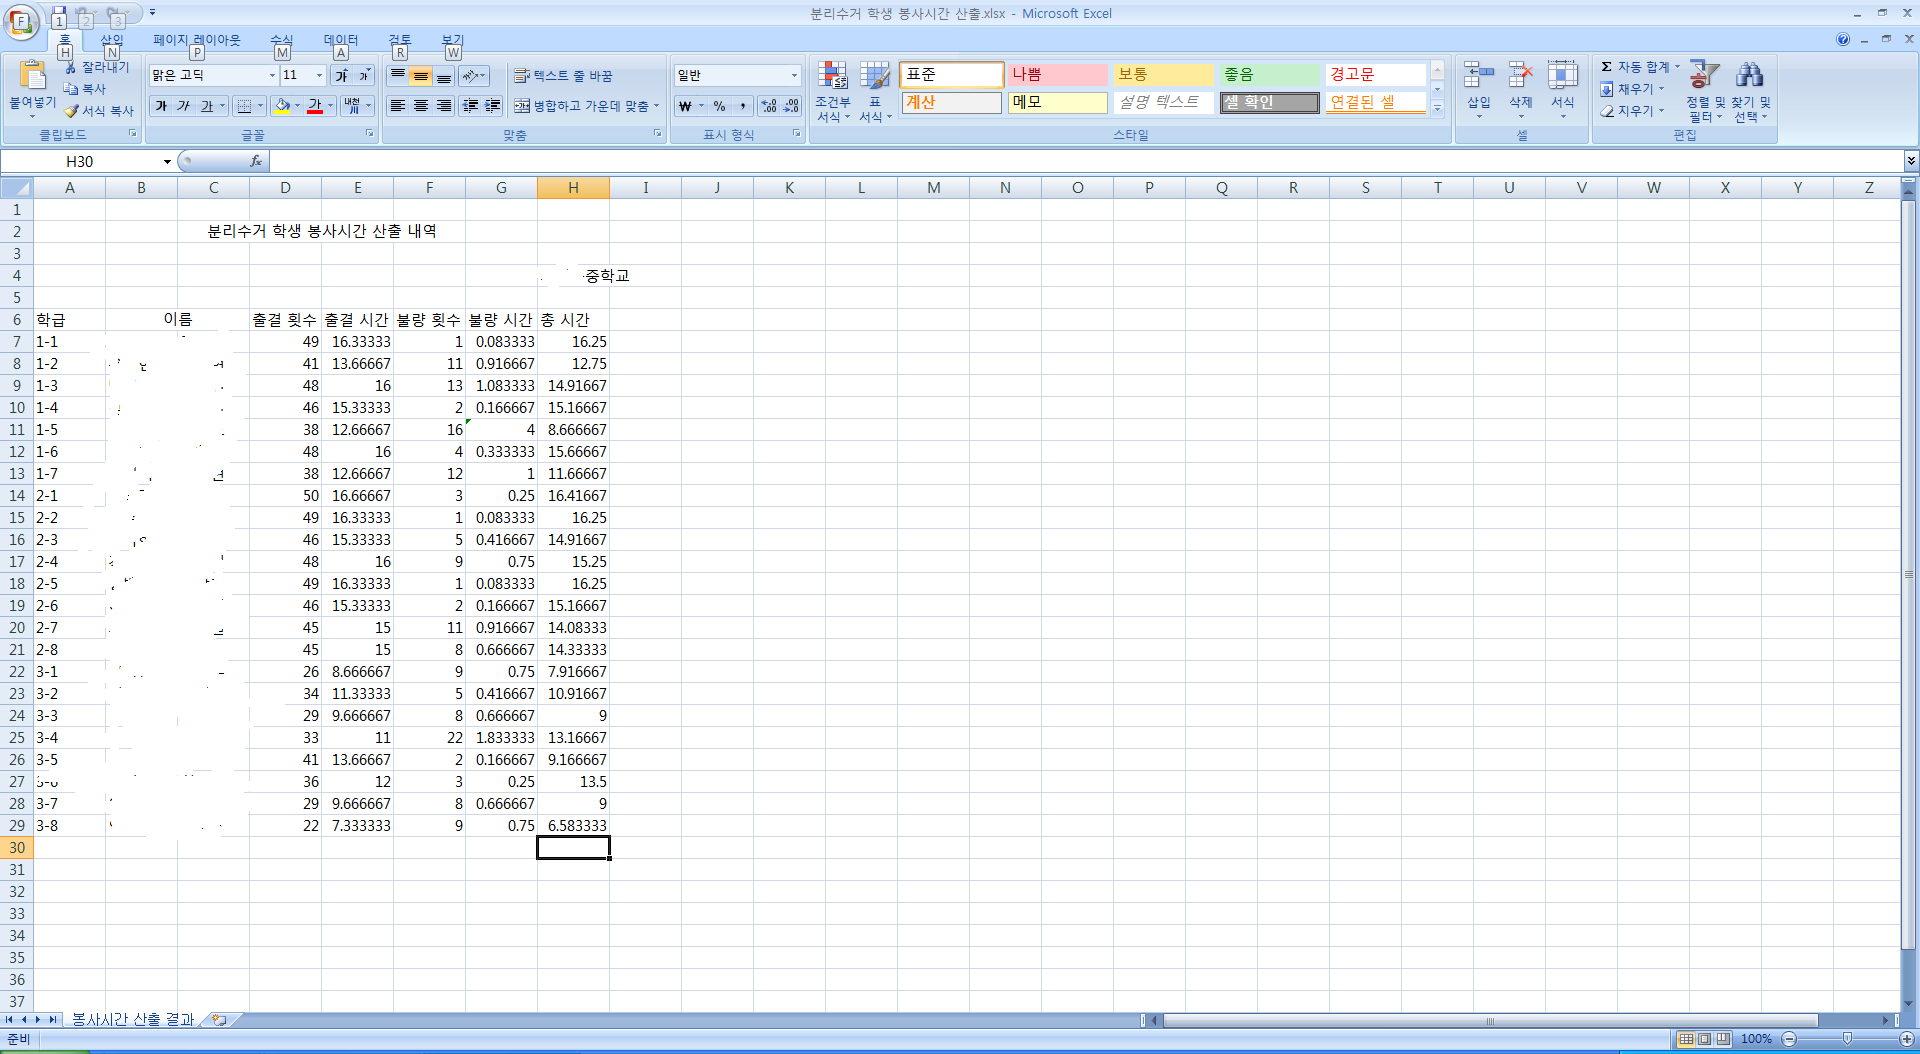Switch to the Data (데이터) ribbon tab
Viewport: 1920px width, 1054px height.
(340, 40)
